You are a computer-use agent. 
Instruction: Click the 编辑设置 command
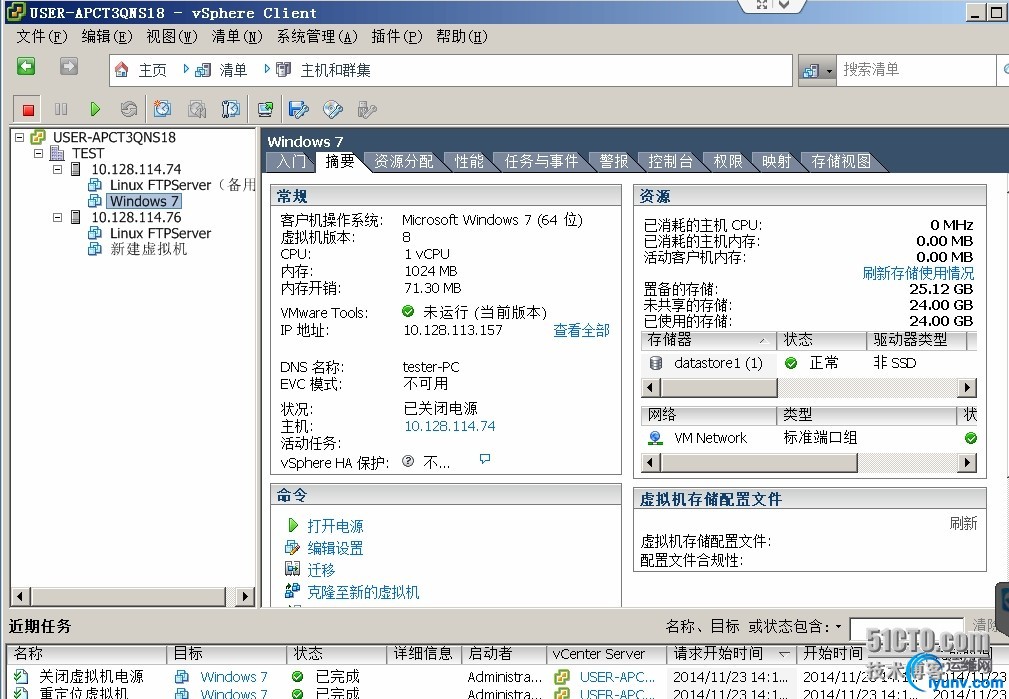pyautogui.click(x=335, y=548)
